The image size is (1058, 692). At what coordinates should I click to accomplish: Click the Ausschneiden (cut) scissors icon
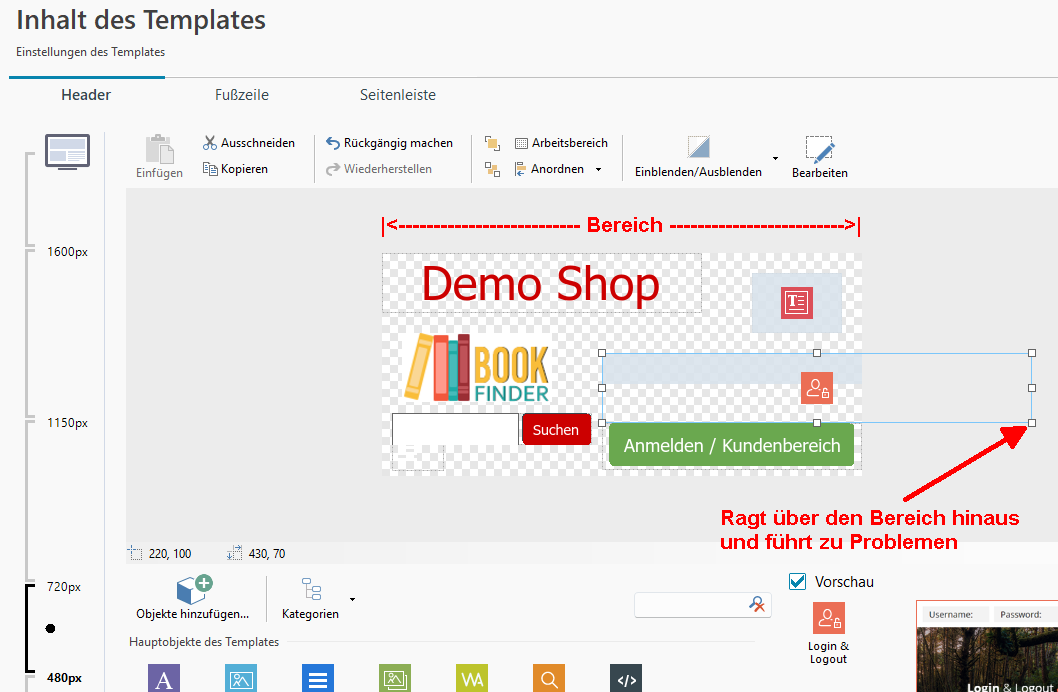(x=210, y=143)
